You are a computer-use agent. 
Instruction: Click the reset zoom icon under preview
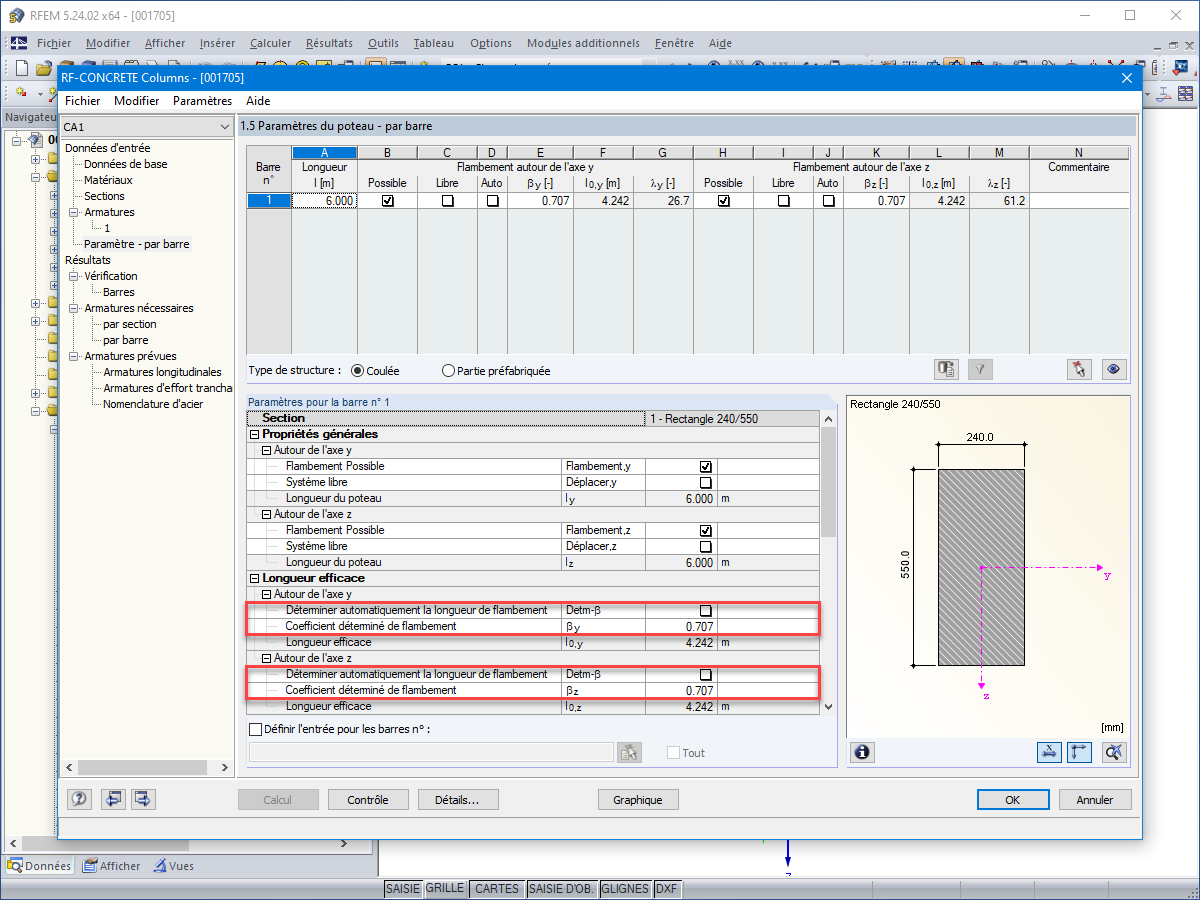coord(1115,752)
